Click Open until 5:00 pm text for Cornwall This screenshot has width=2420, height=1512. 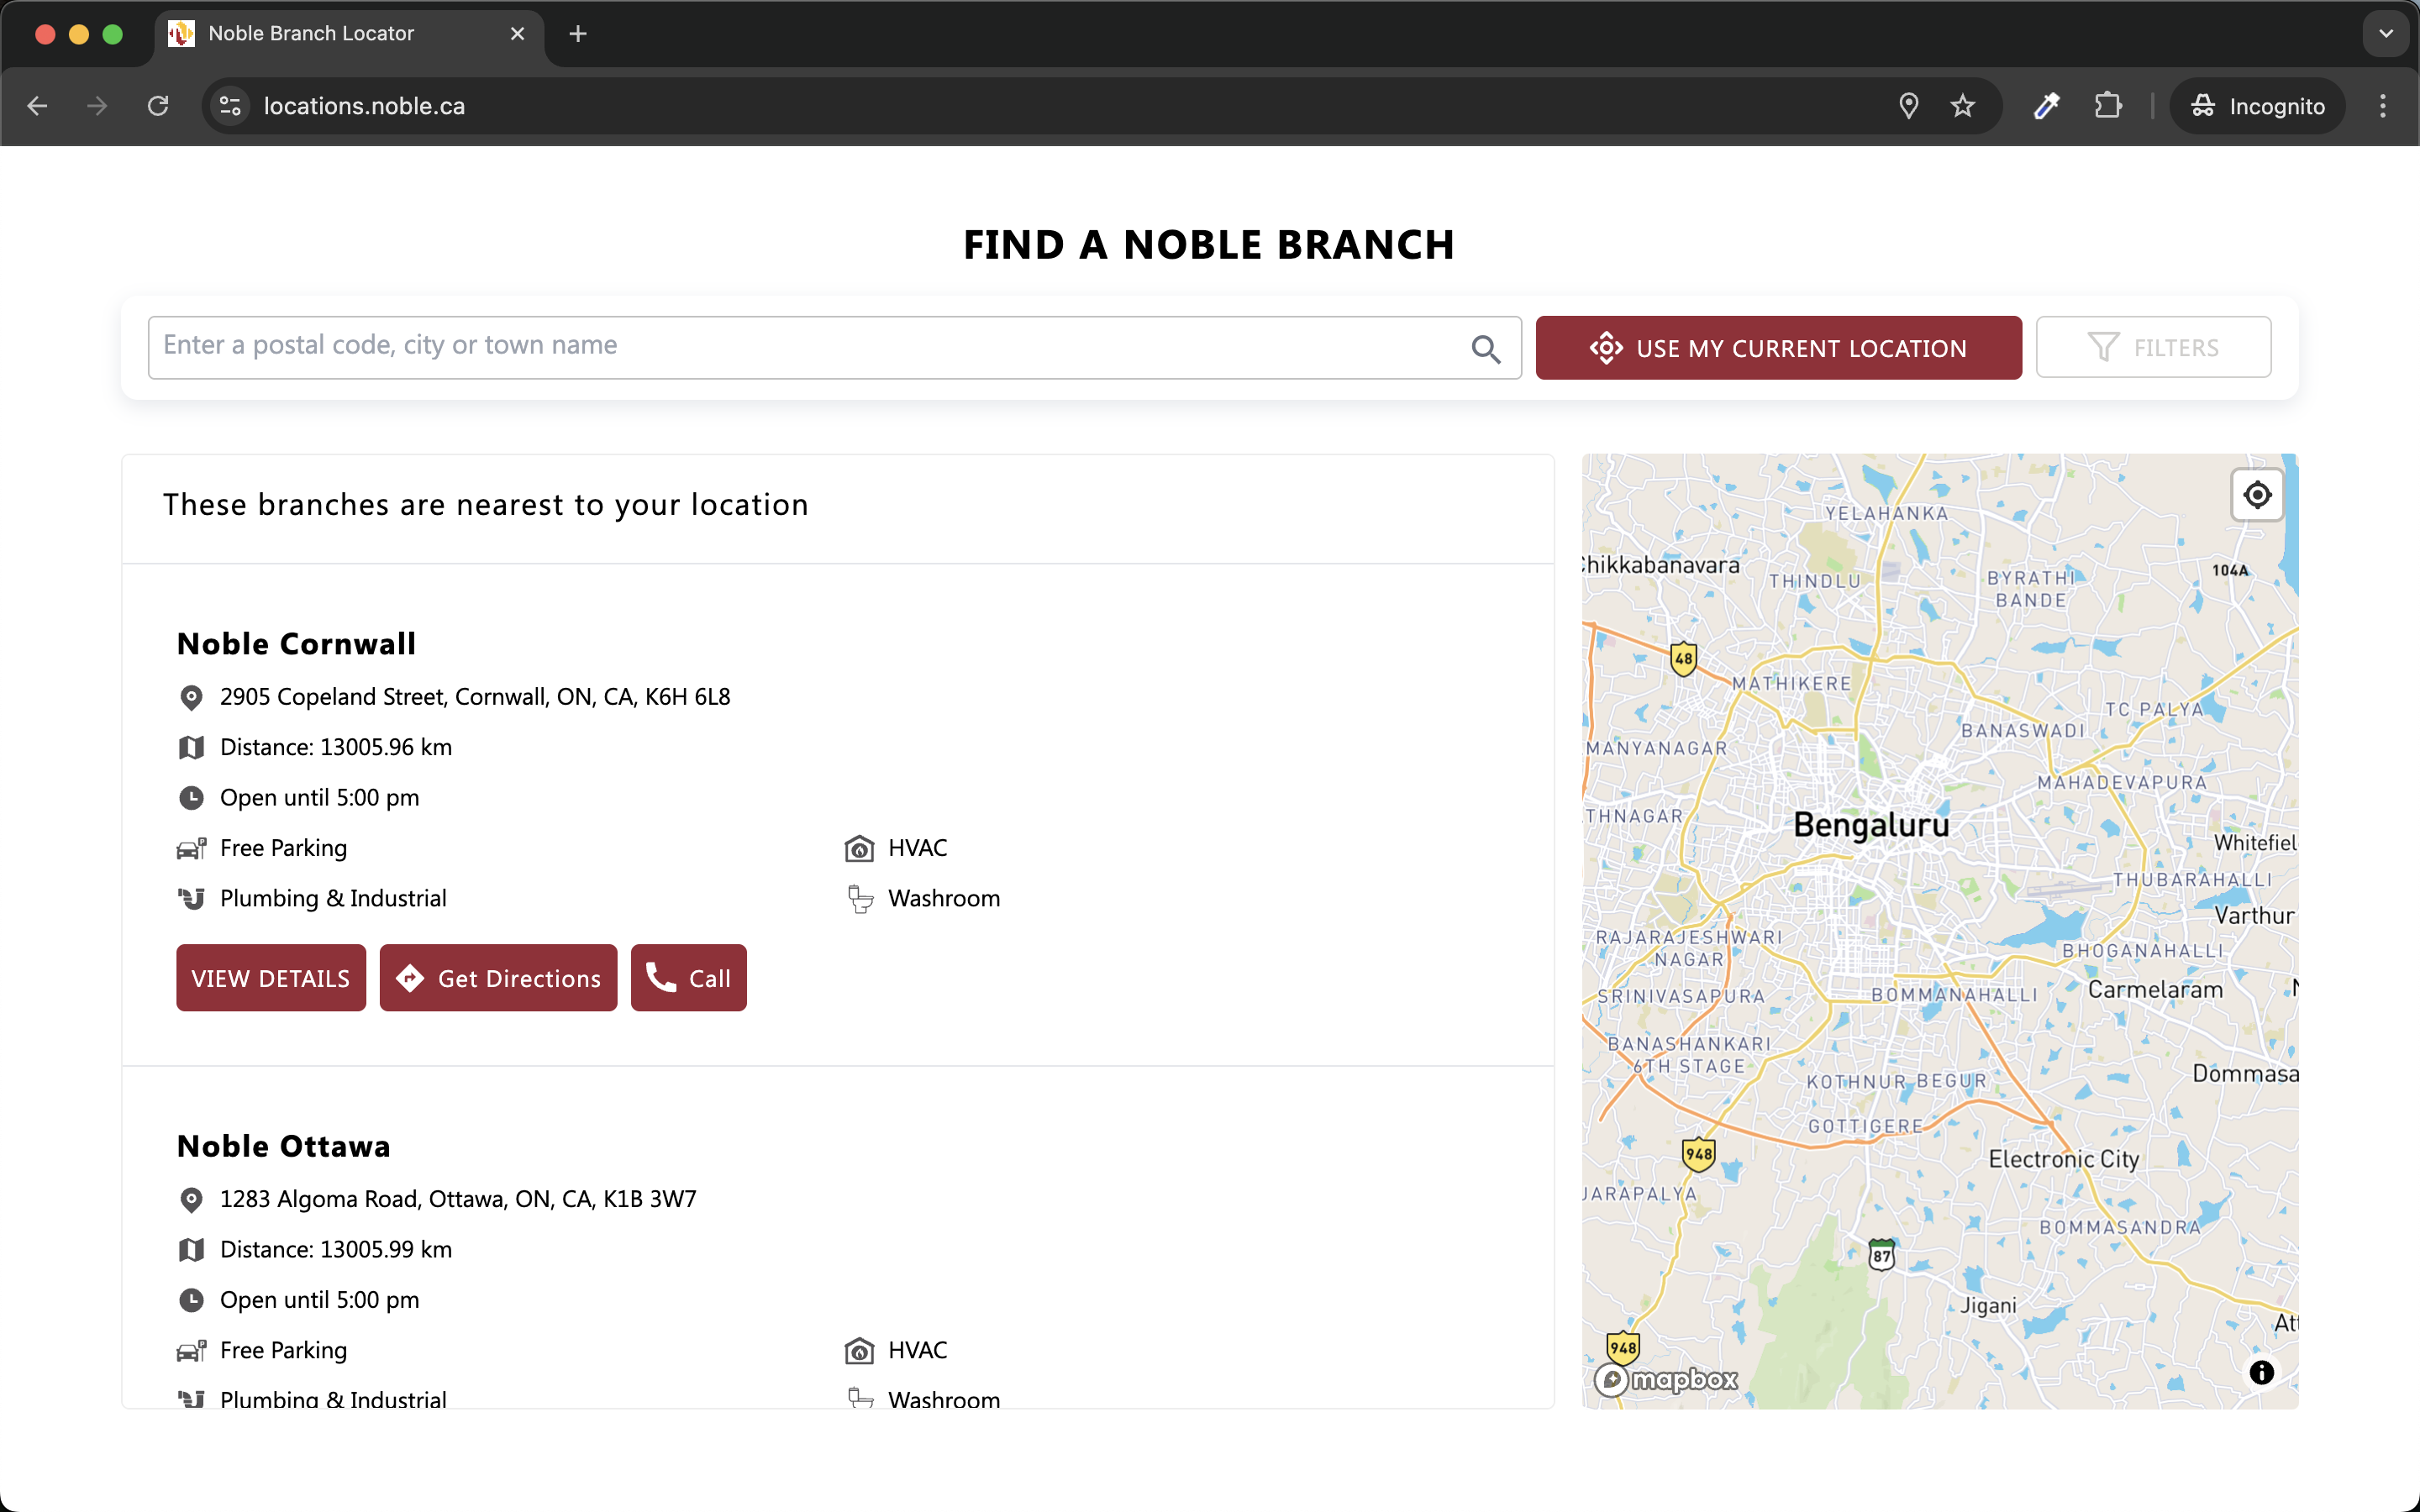319,798
